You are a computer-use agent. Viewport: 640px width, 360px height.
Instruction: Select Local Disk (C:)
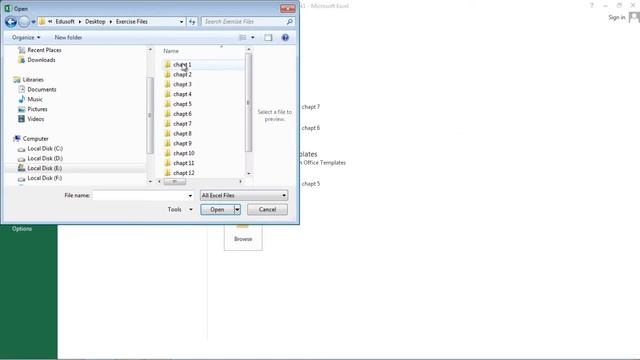pyautogui.click(x=40, y=149)
